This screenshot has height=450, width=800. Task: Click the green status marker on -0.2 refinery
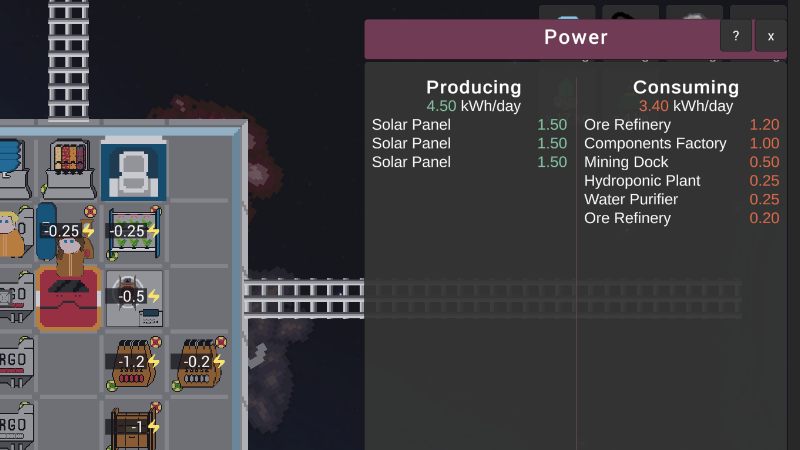pyautogui.click(x=177, y=386)
